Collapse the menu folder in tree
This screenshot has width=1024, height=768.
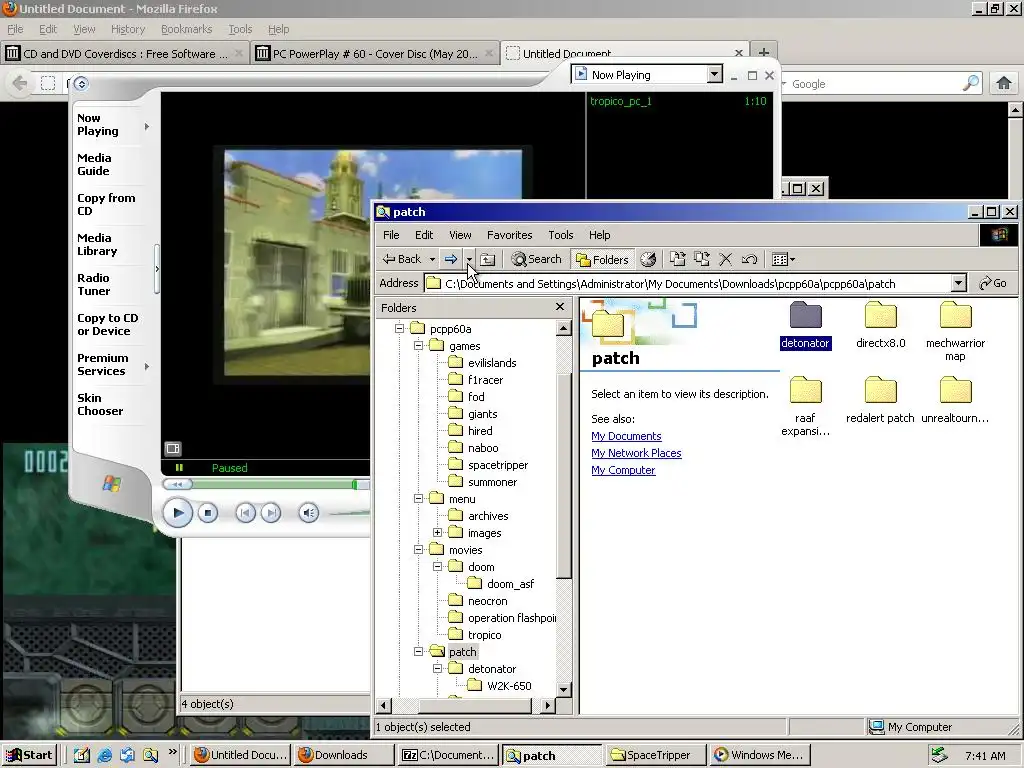pyautogui.click(x=419, y=498)
